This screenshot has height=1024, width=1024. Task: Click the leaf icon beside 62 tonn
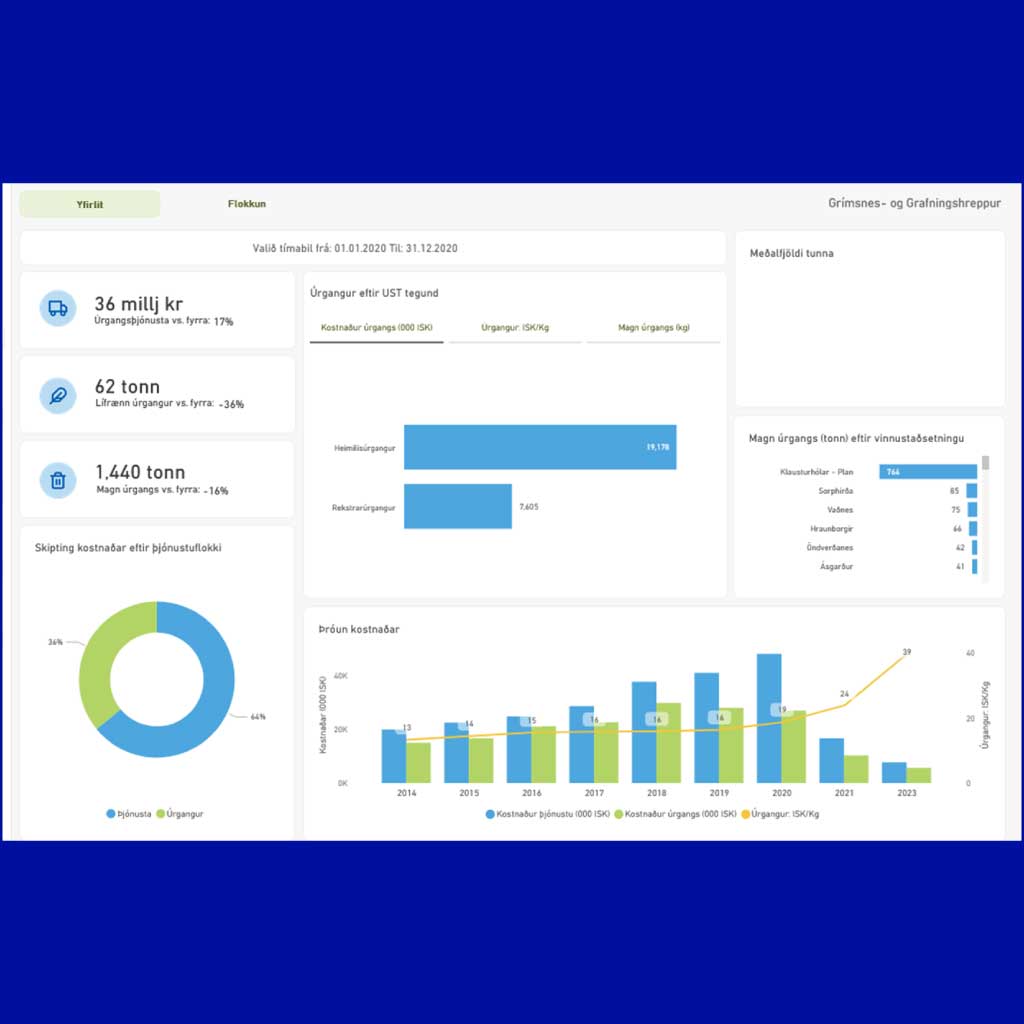coord(58,395)
